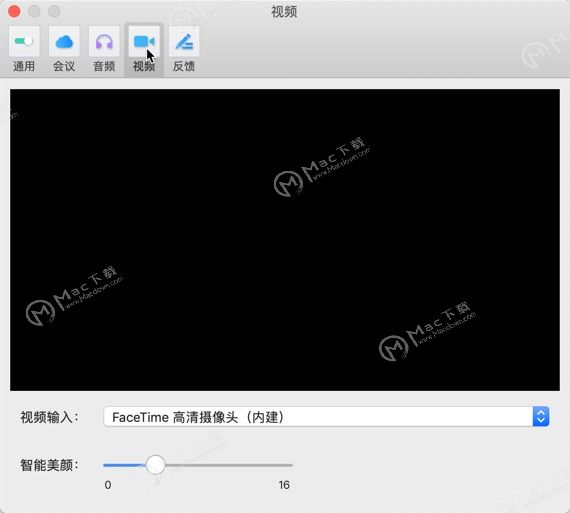Click the 智能美颜 slider knob
Viewport: 570px width, 513px height.
[155, 465]
